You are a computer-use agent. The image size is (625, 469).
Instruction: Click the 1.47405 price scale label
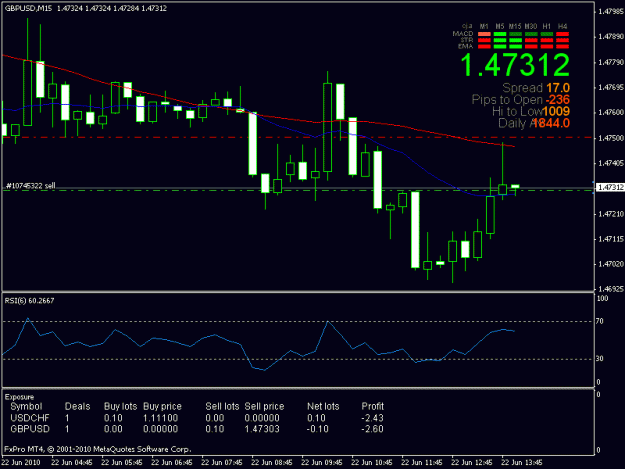(x=611, y=163)
